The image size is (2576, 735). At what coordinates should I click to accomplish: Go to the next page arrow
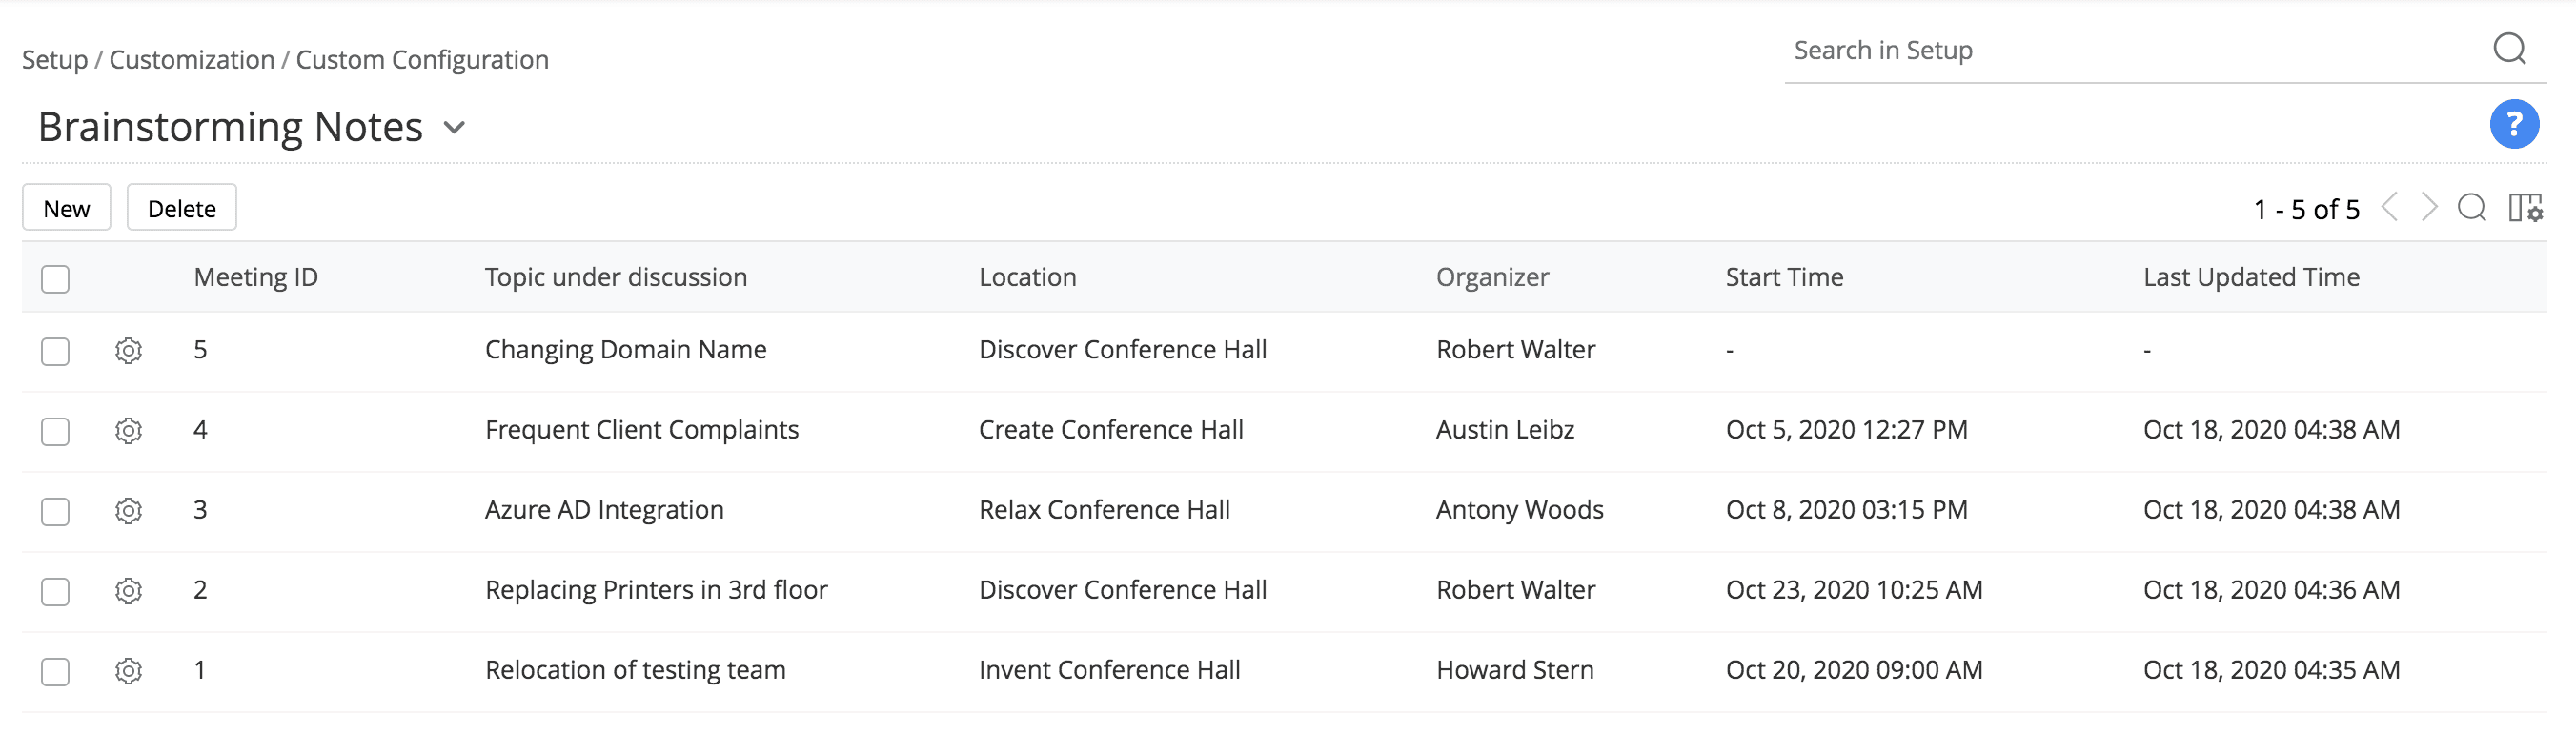click(x=2429, y=208)
